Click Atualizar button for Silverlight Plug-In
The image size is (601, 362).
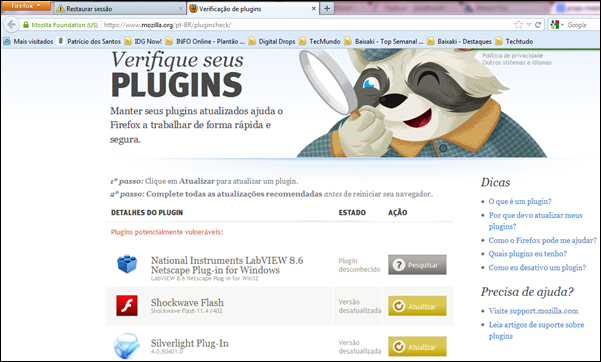(417, 347)
